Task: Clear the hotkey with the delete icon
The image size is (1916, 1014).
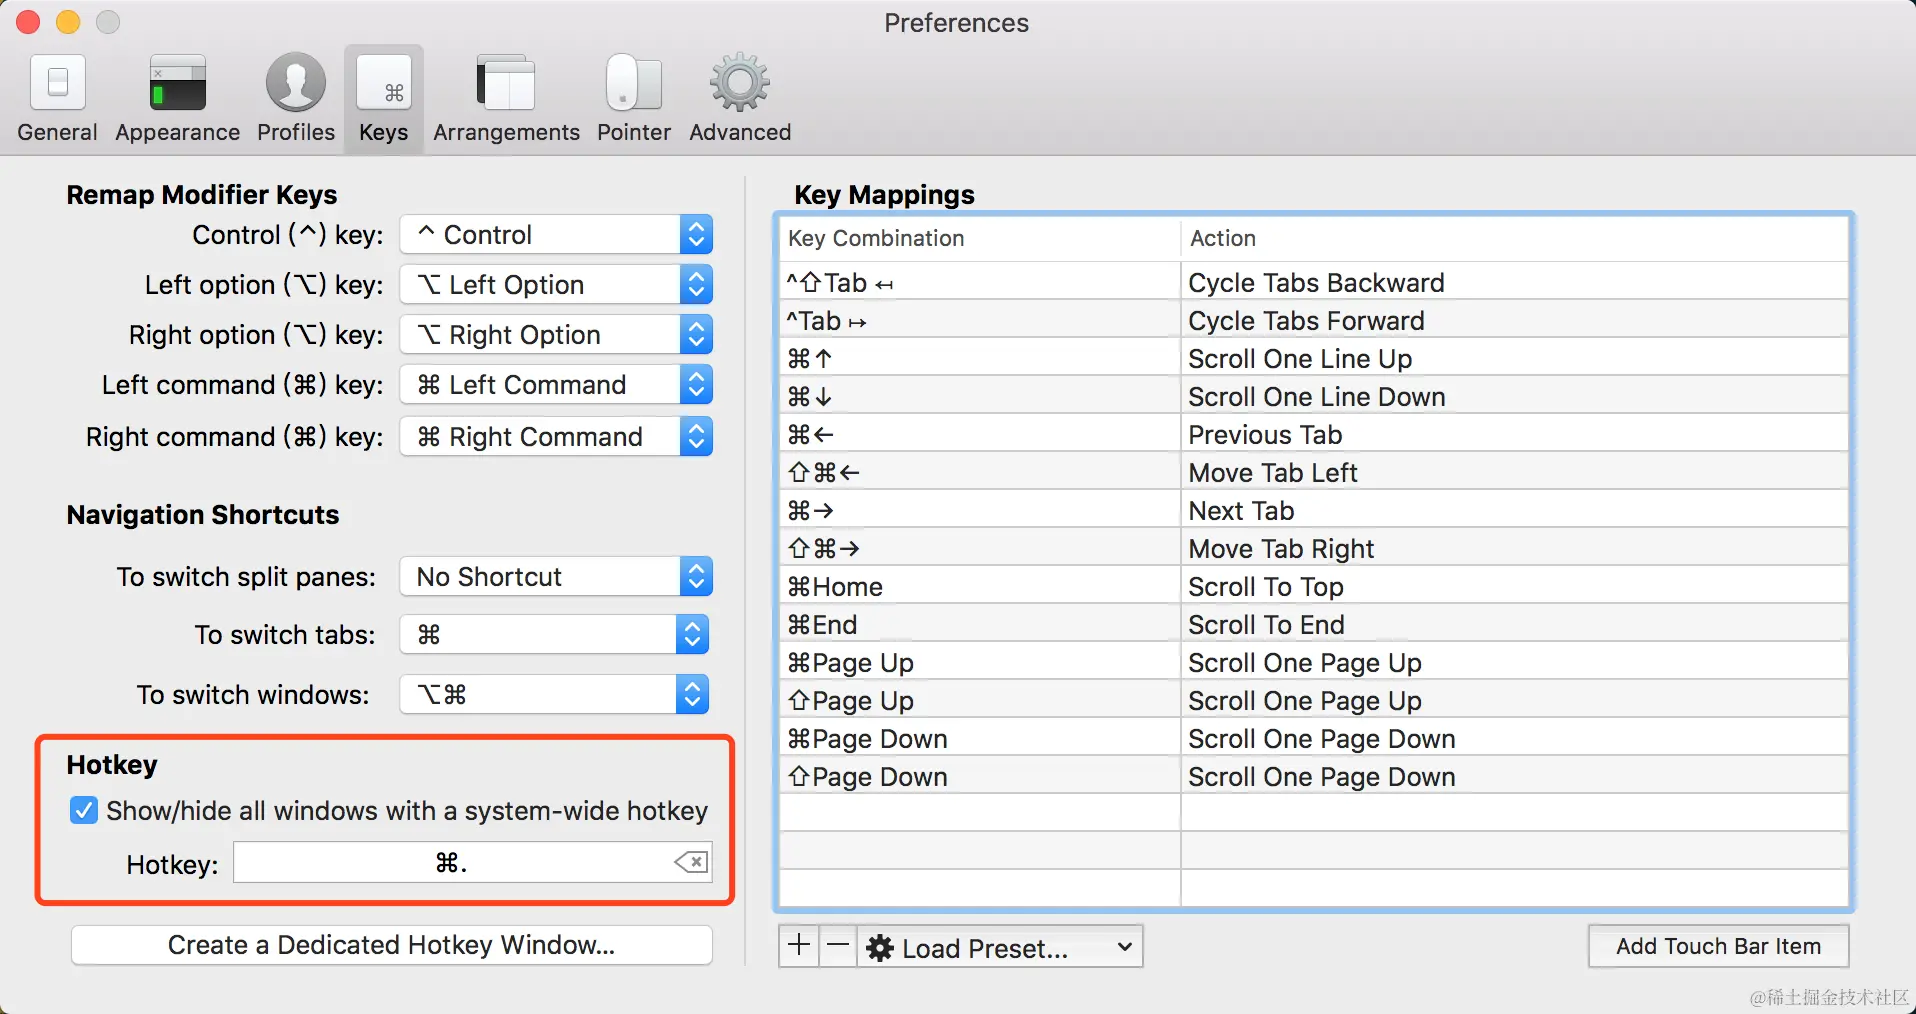Action: click(x=691, y=862)
